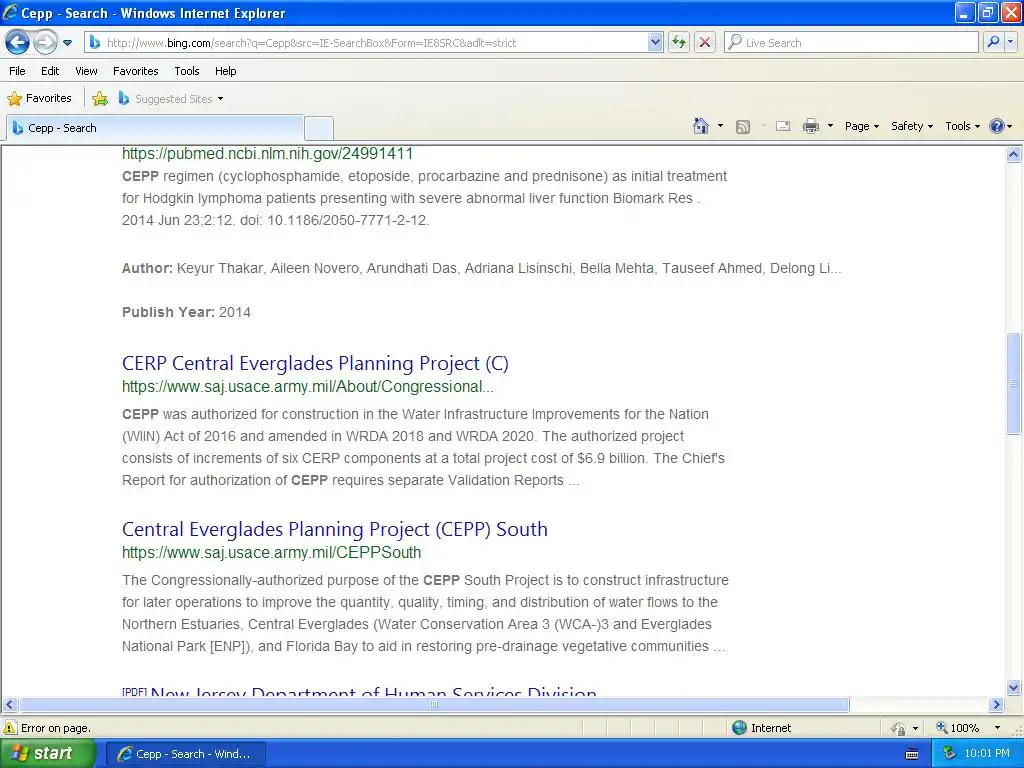
Task: Click the Home icon in command bar
Action: point(701,126)
